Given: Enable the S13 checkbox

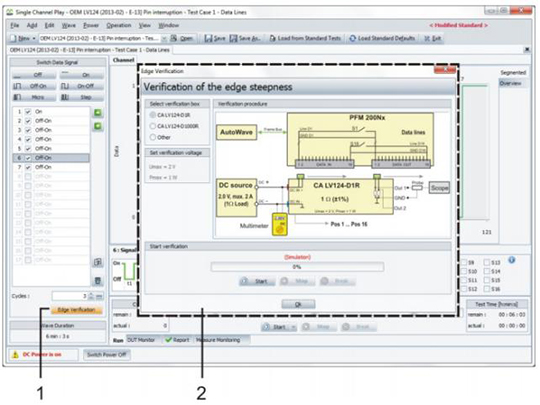Looking at the screenshot, I should [x=486, y=262].
